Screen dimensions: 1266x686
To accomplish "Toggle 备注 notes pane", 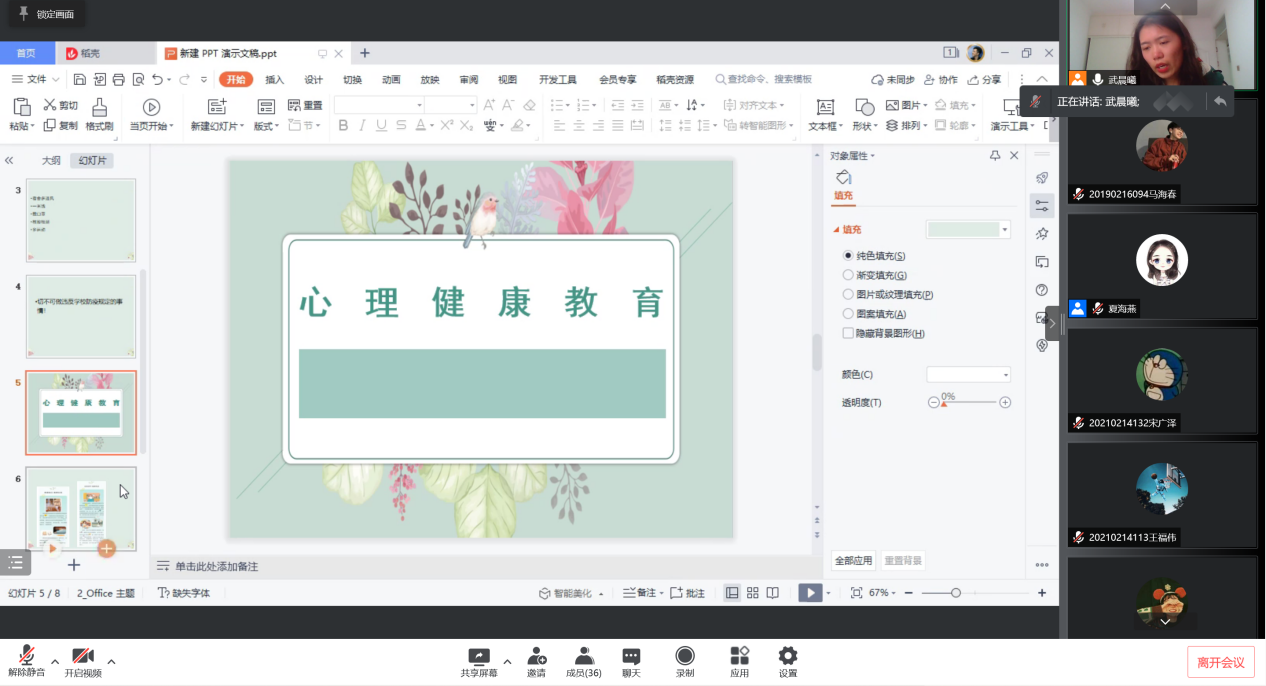I will pyautogui.click(x=640, y=593).
